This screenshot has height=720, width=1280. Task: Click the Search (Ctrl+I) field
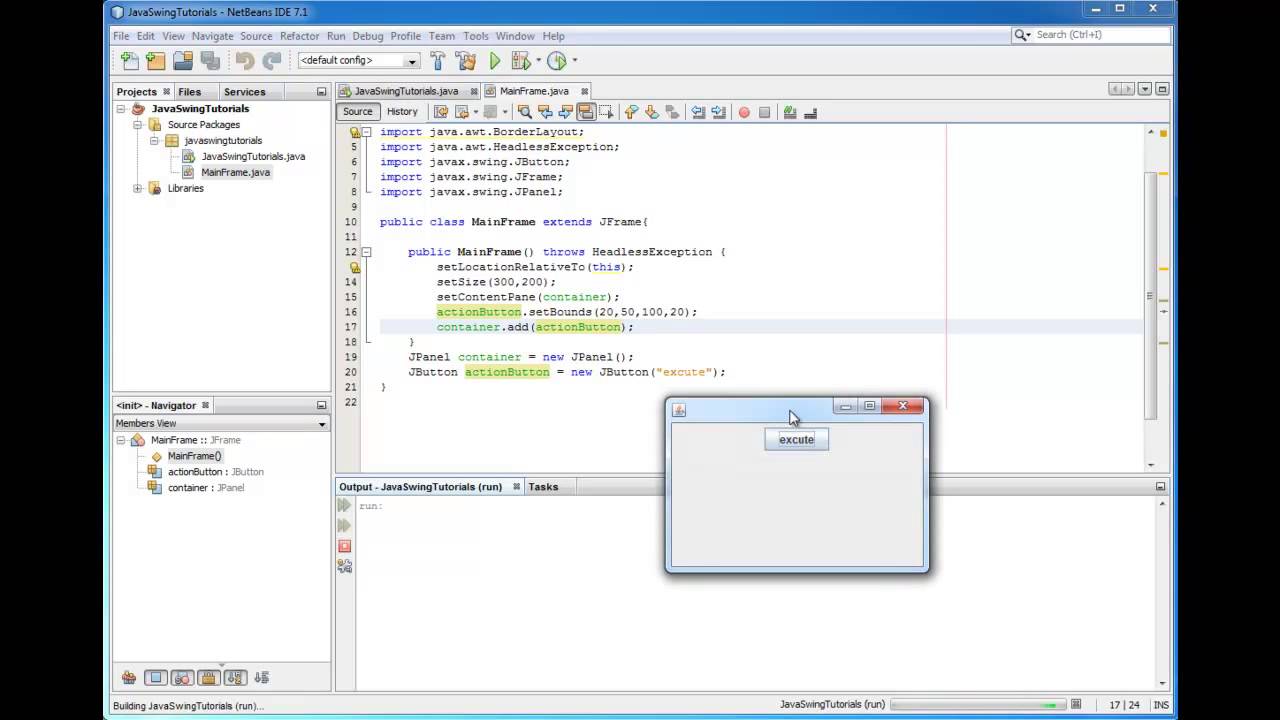pos(1091,35)
